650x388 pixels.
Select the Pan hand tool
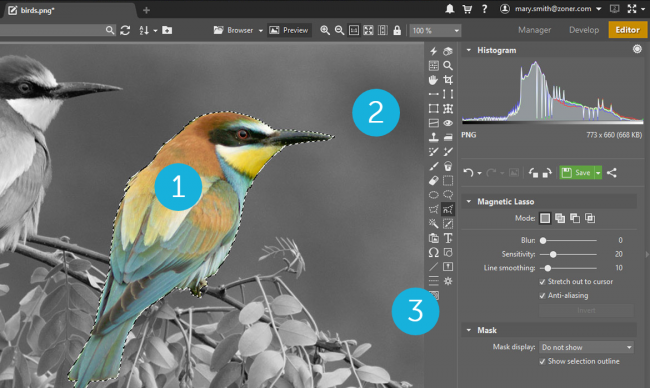[433, 80]
